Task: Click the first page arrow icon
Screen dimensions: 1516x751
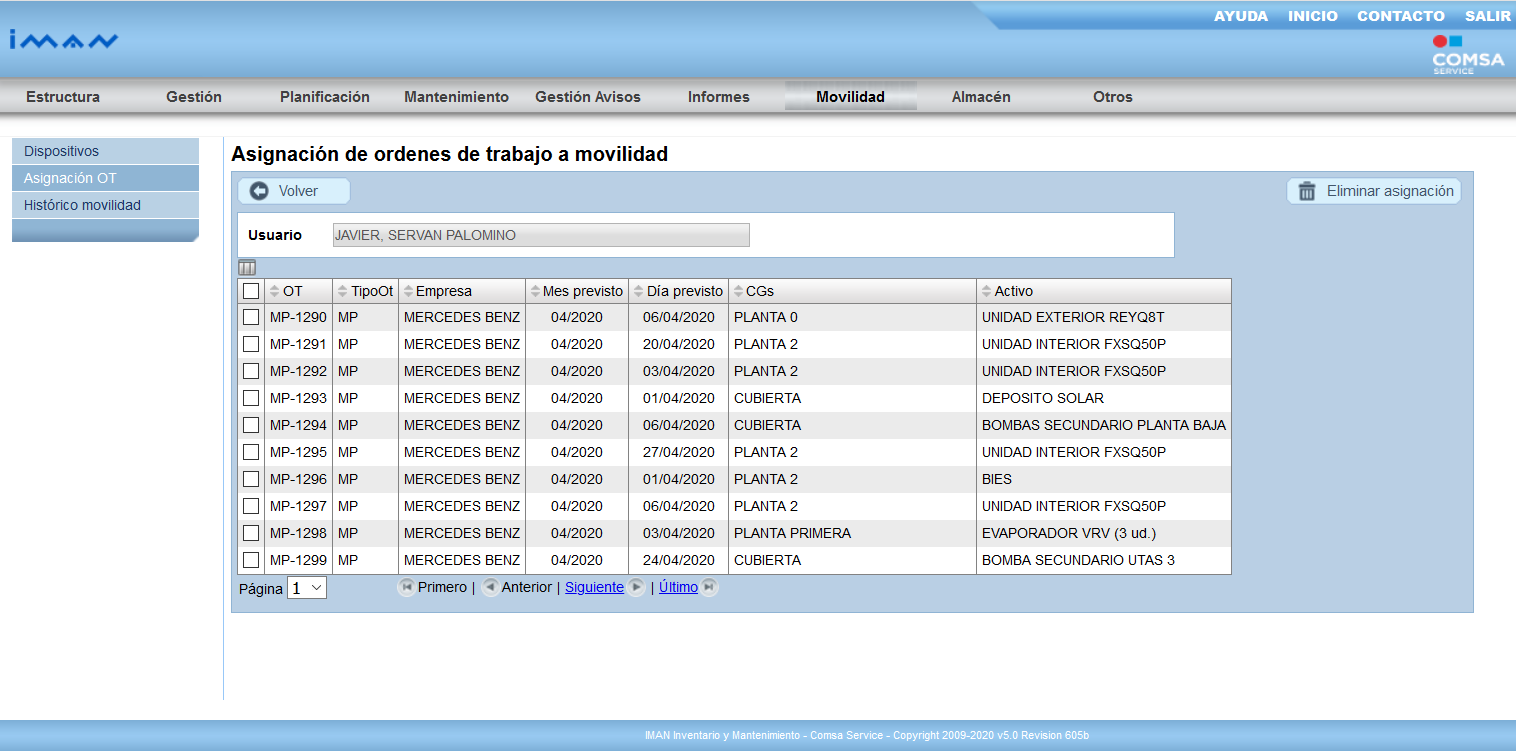Action: (406, 587)
